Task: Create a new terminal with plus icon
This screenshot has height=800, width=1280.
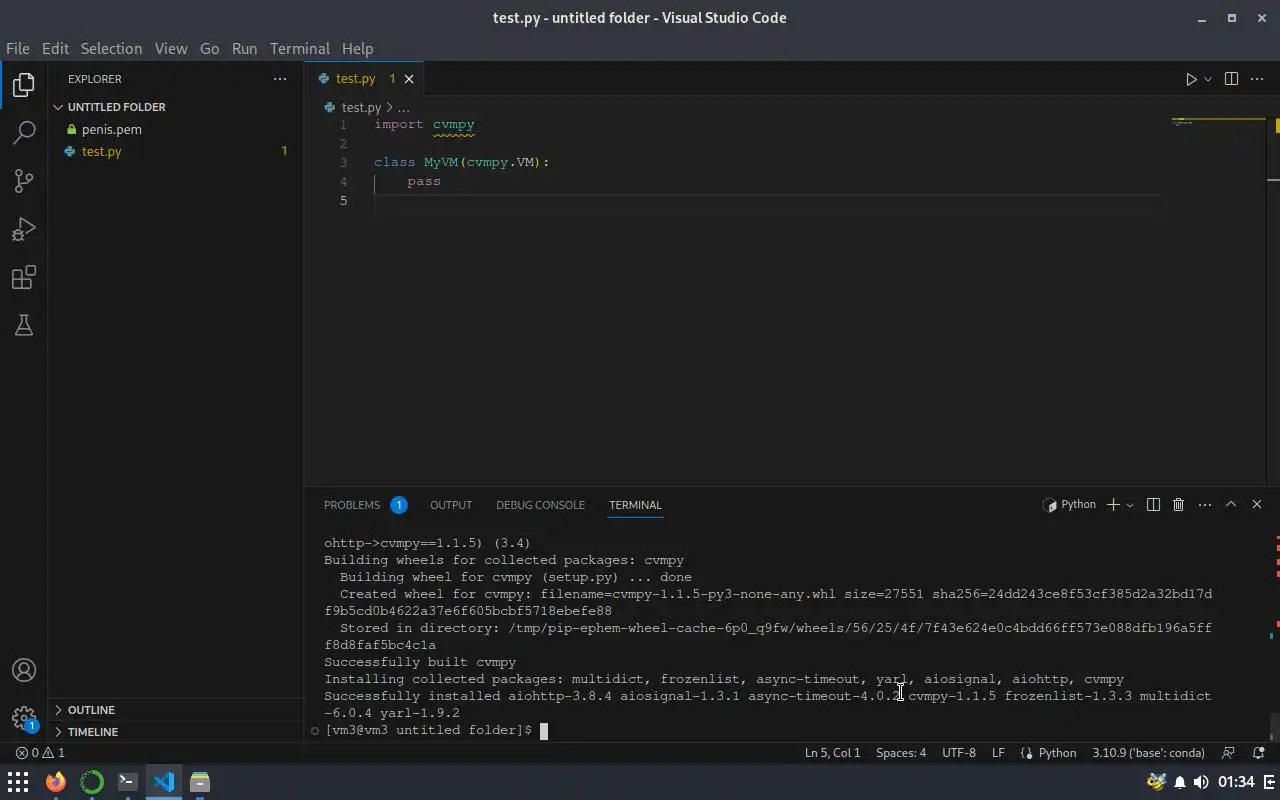Action: click(x=1113, y=505)
